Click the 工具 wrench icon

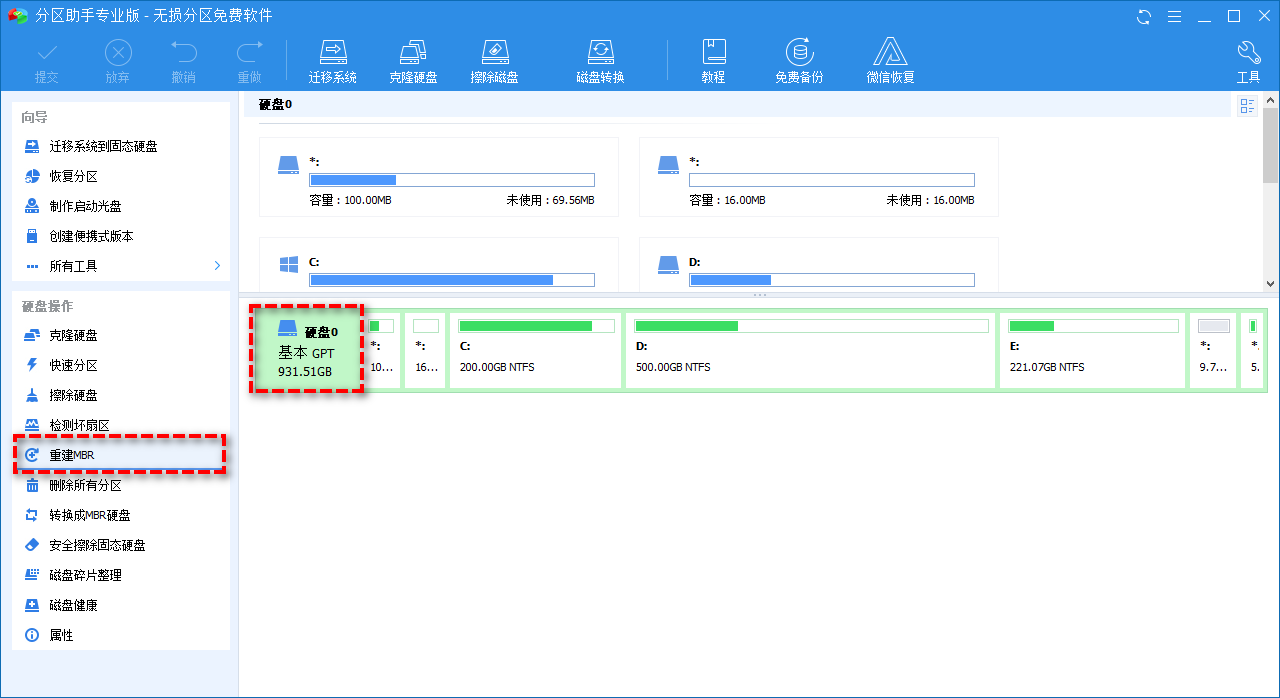(x=1248, y=50)
